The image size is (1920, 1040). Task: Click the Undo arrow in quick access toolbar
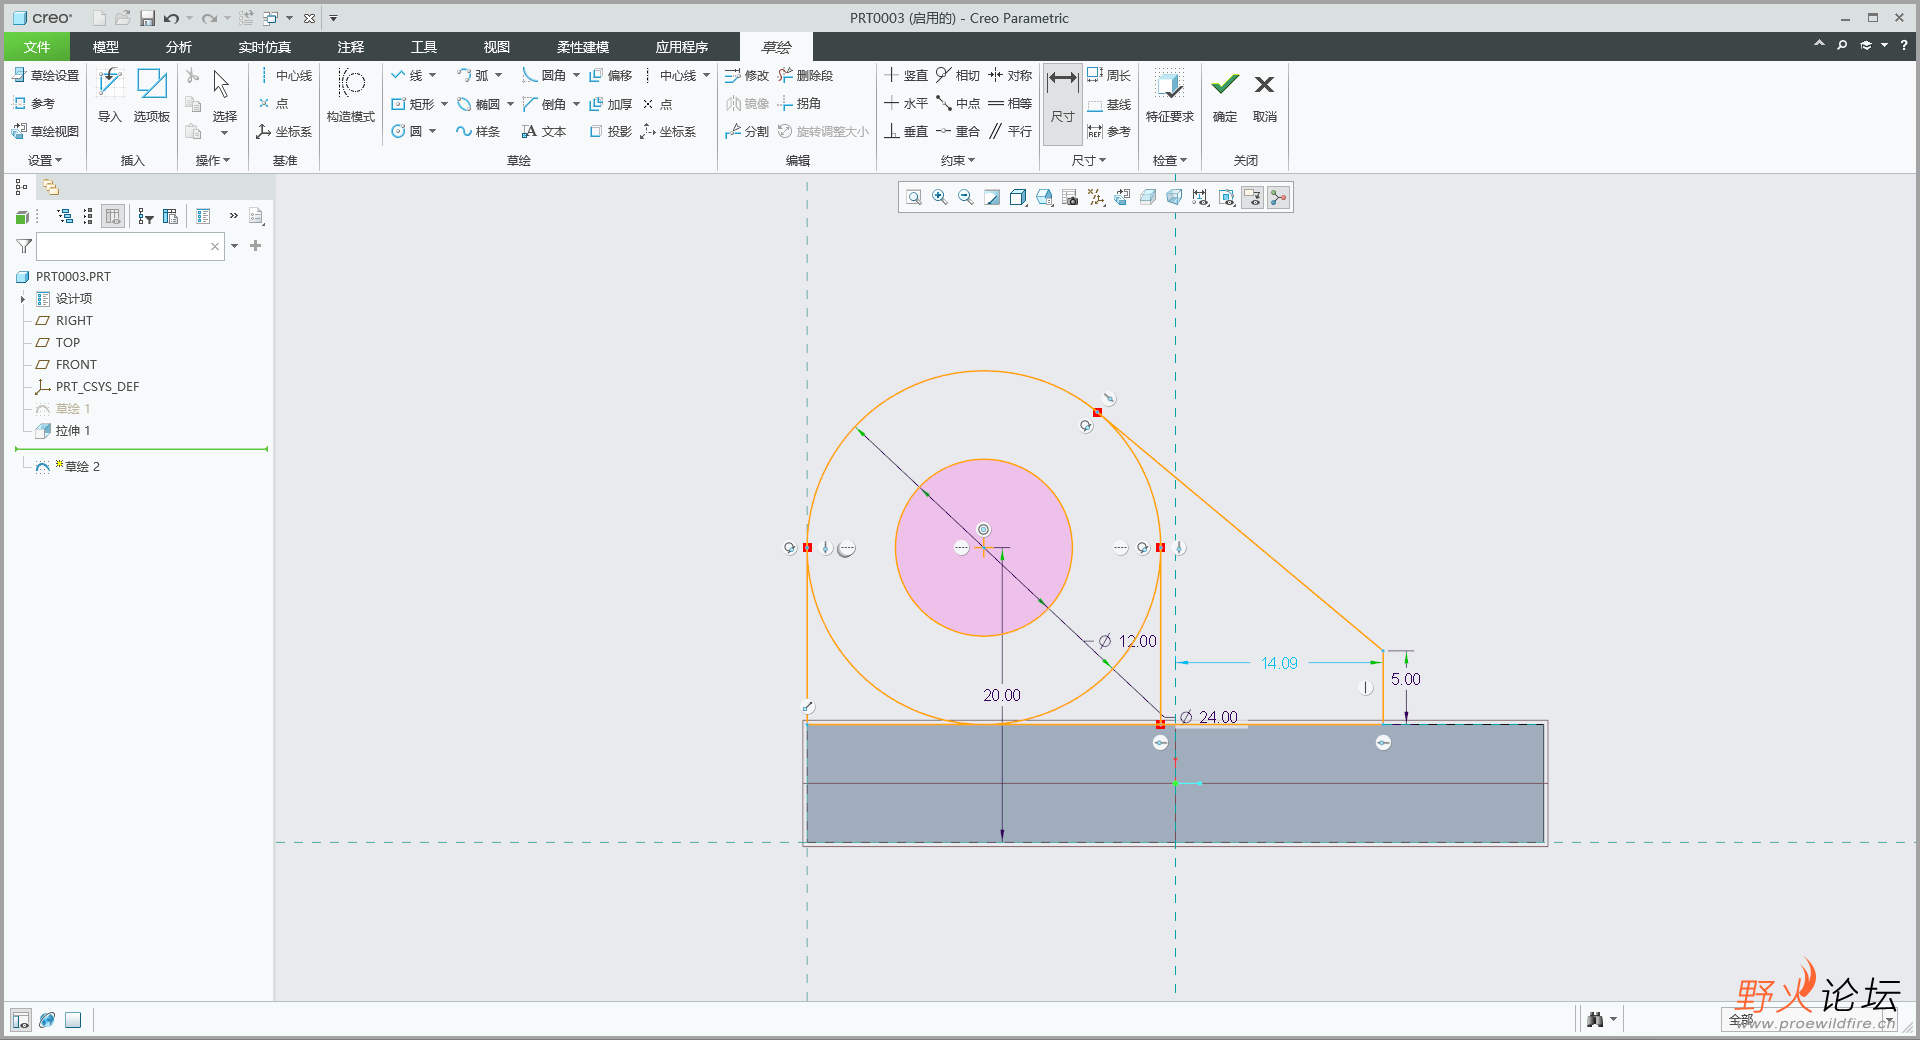click(171, 18)
